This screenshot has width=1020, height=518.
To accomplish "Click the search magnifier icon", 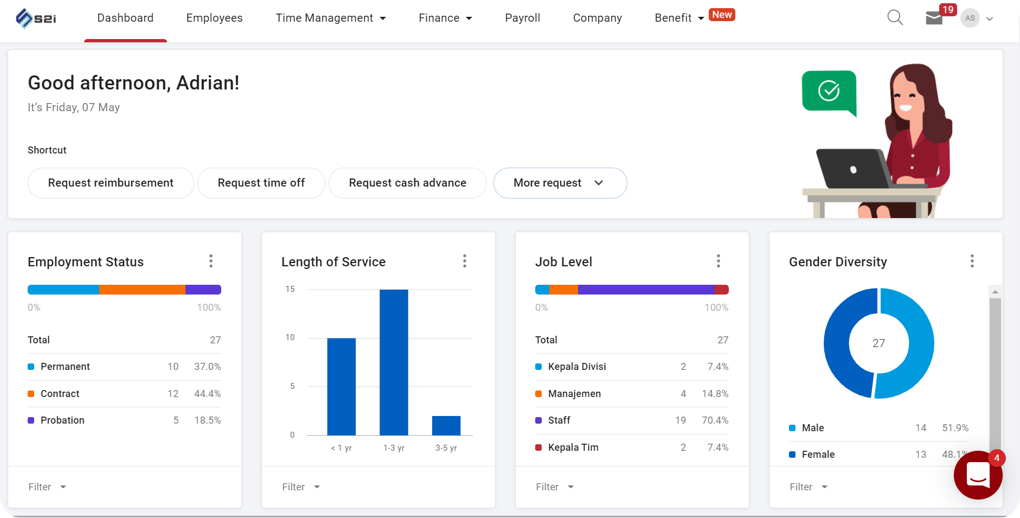I will 895,18.
